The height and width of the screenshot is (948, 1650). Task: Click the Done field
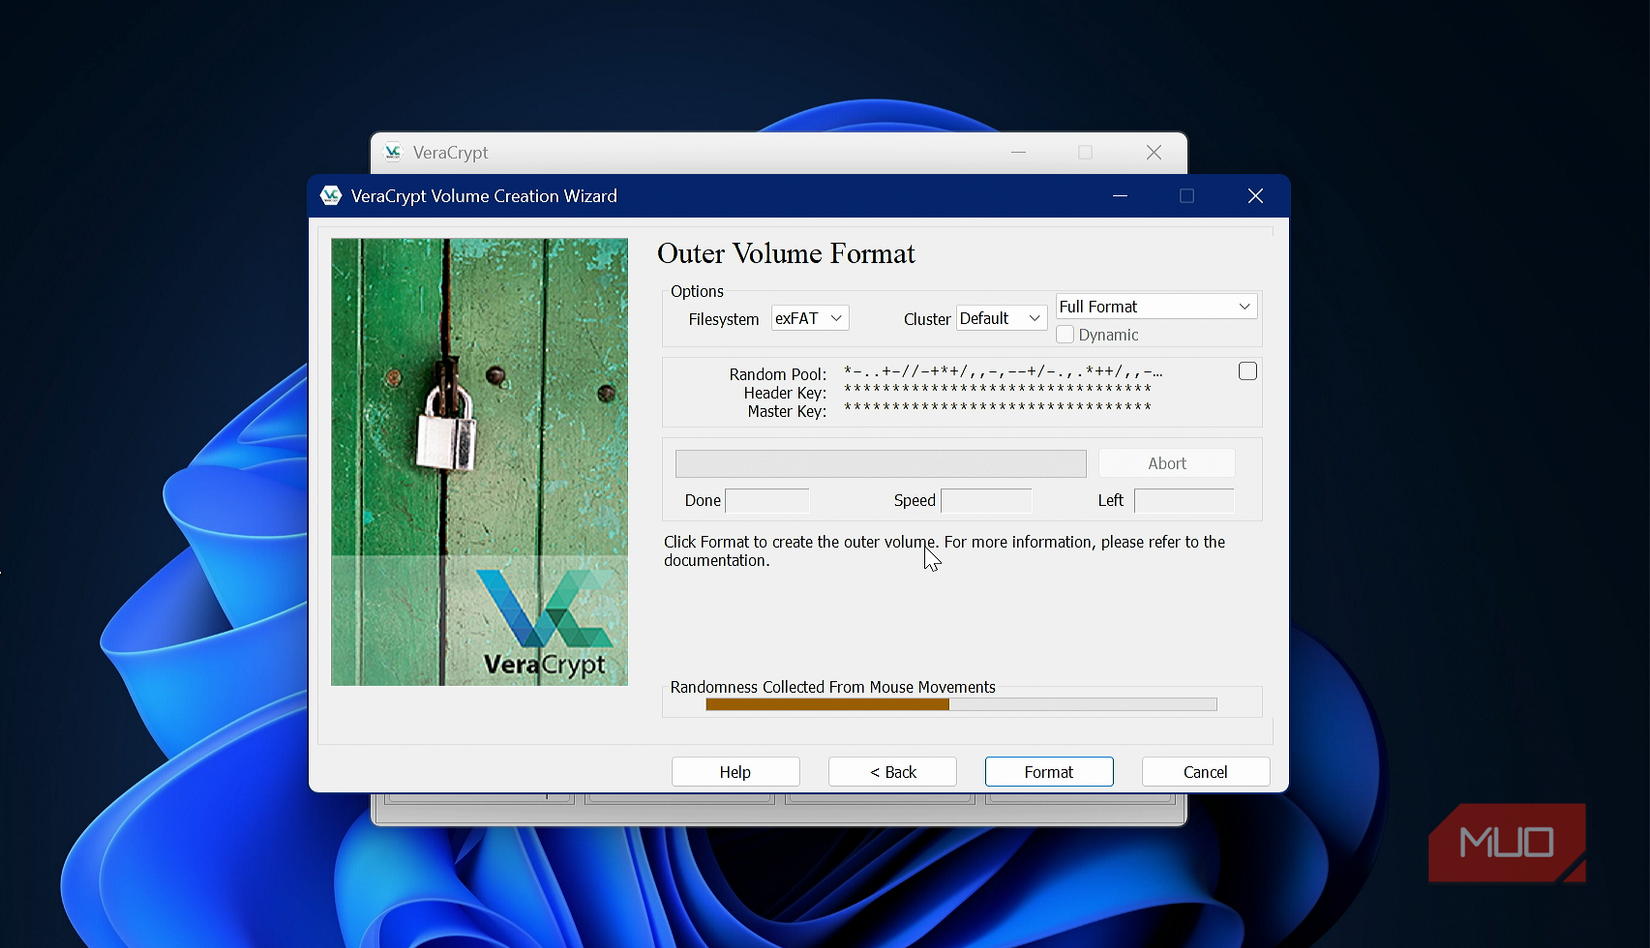point(766,500)
